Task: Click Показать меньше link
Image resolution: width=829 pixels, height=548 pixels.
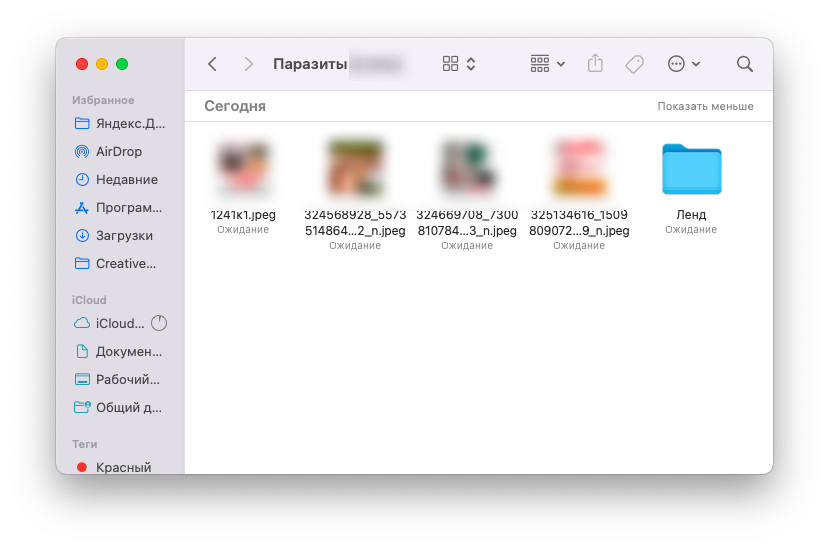Action: tap(705, 106)
